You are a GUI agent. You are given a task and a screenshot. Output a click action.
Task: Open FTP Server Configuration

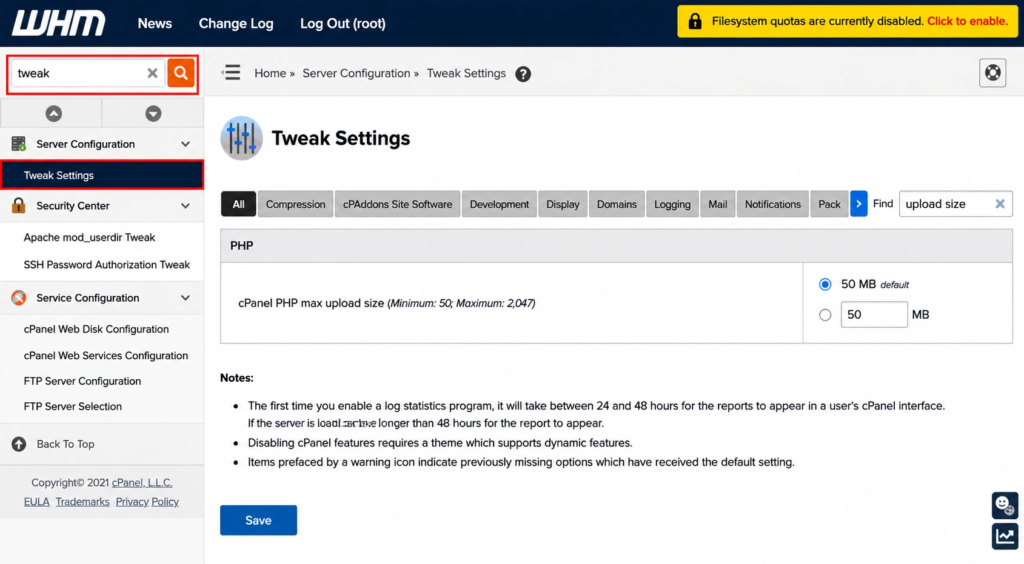pyautogui.click(x=82, y=381)
